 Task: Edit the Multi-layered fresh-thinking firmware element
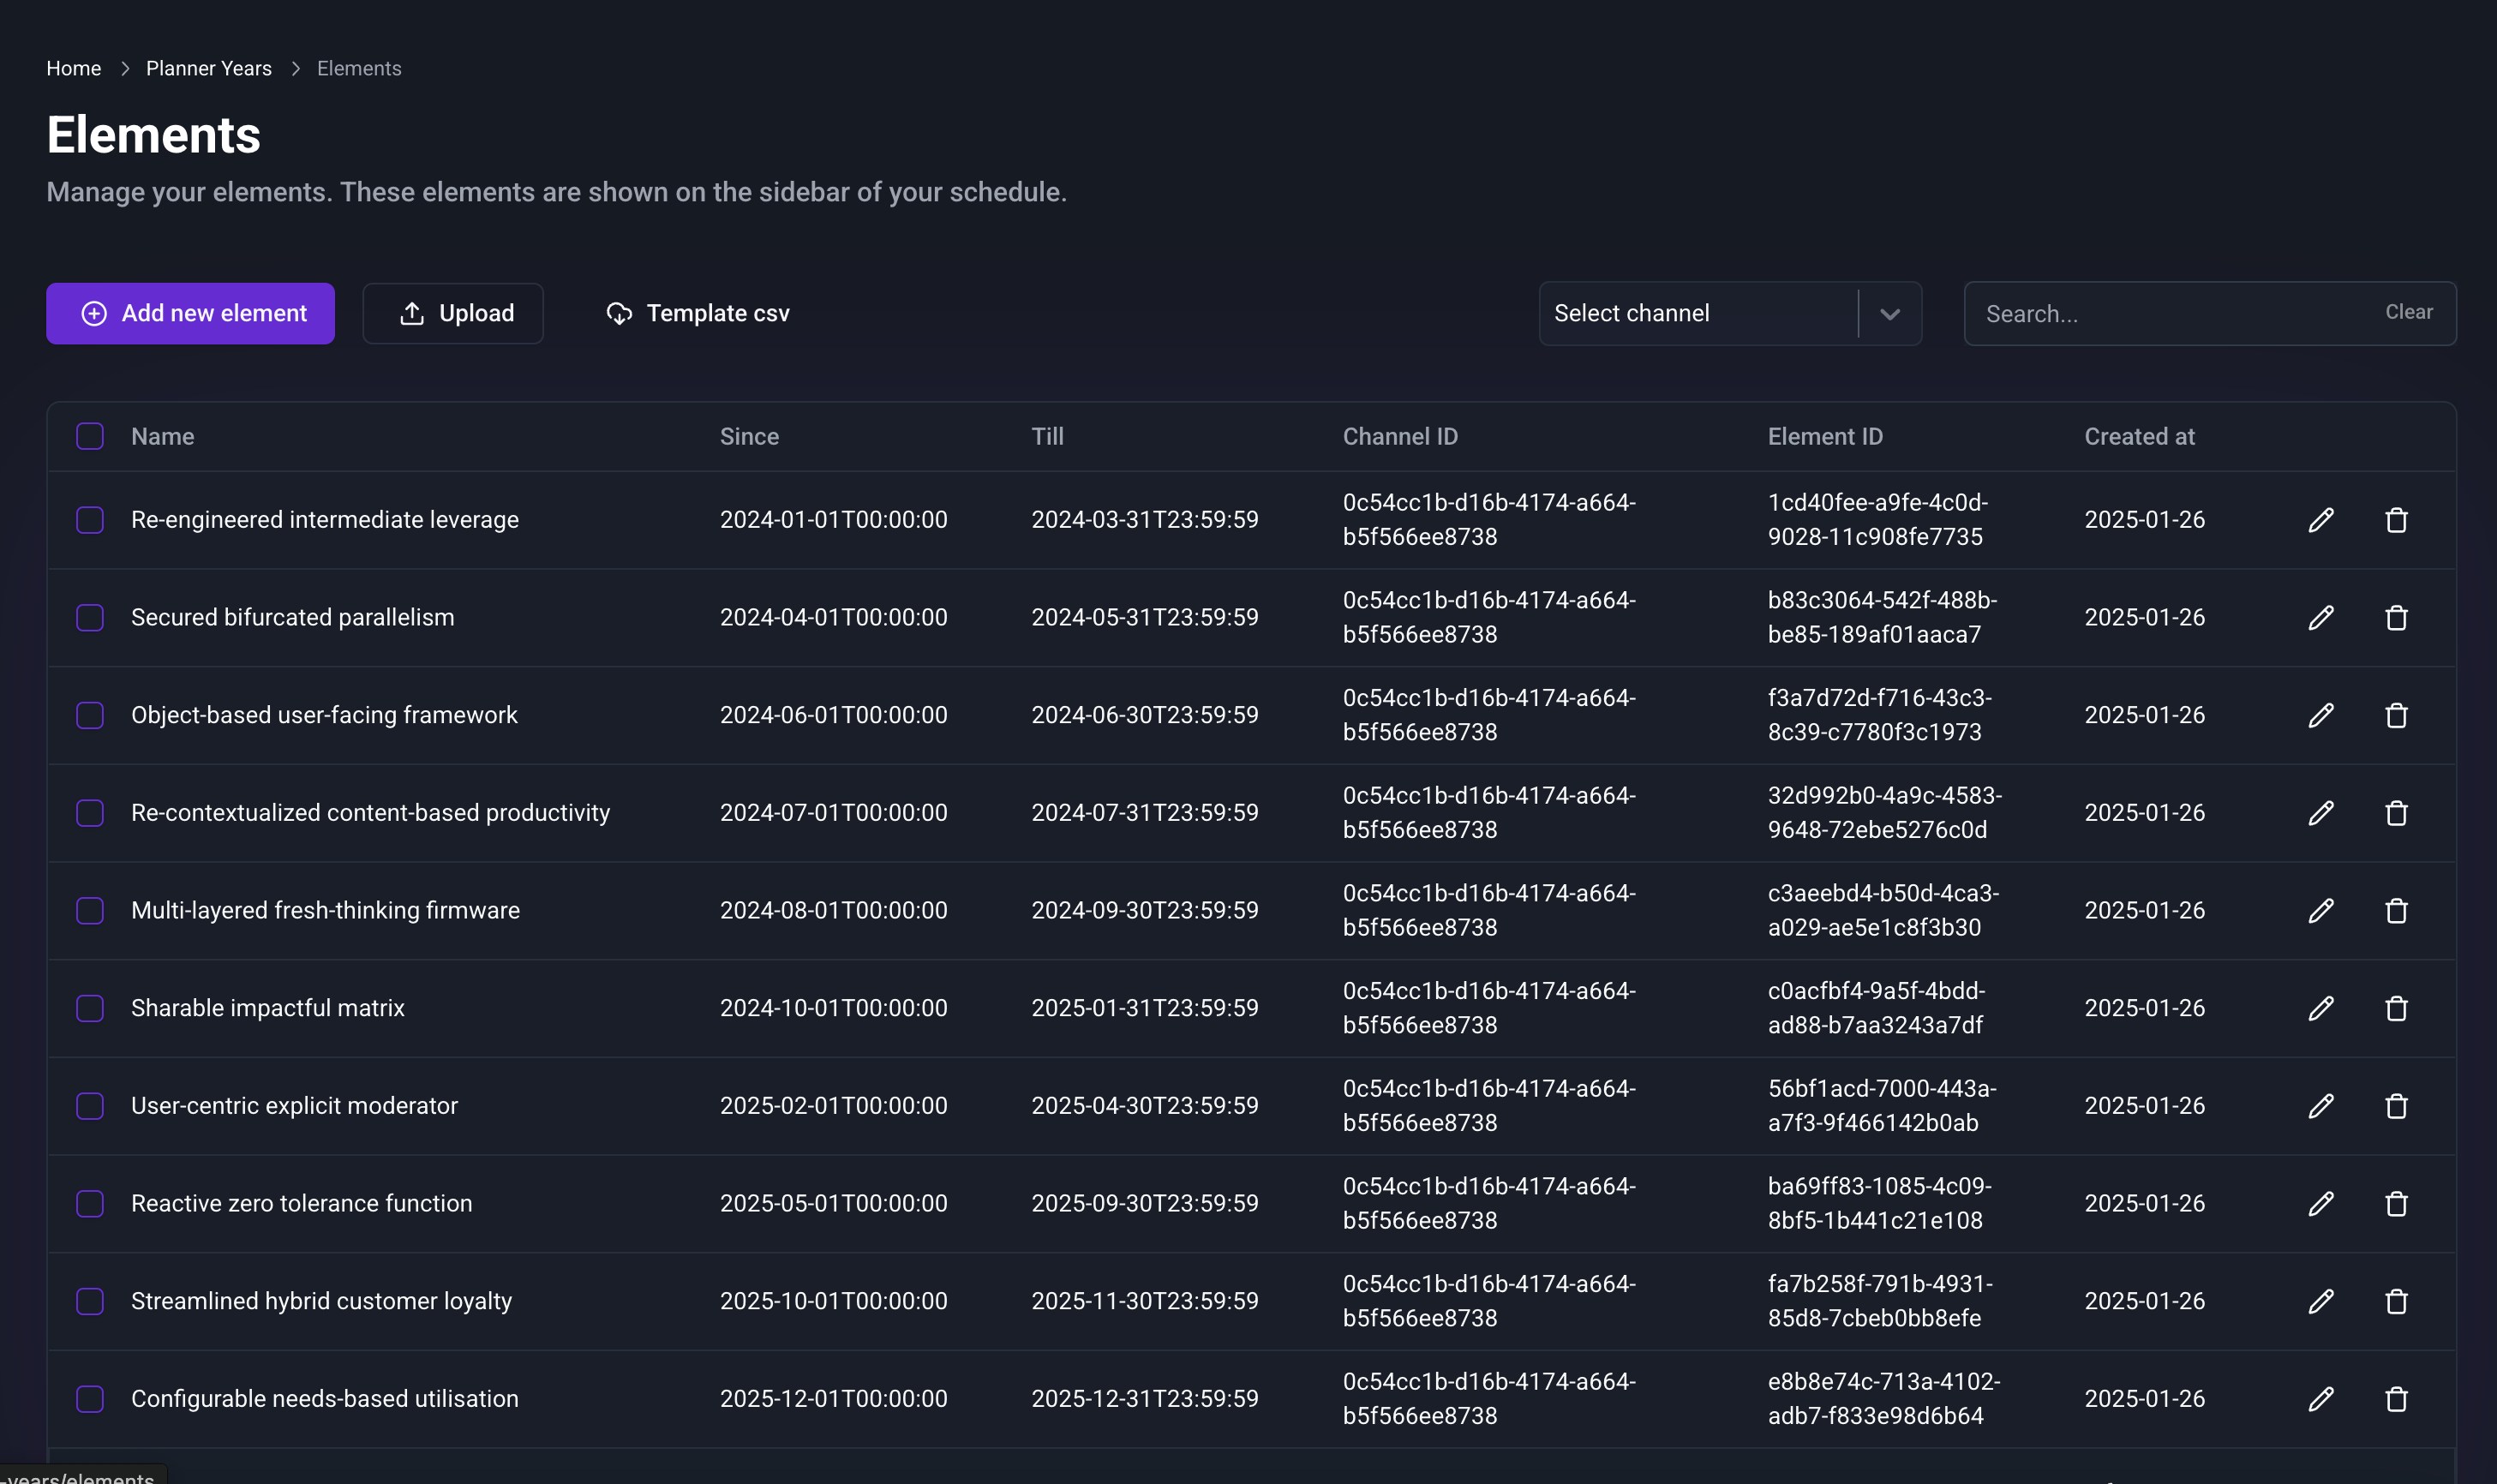click(x=2320, y=911)
